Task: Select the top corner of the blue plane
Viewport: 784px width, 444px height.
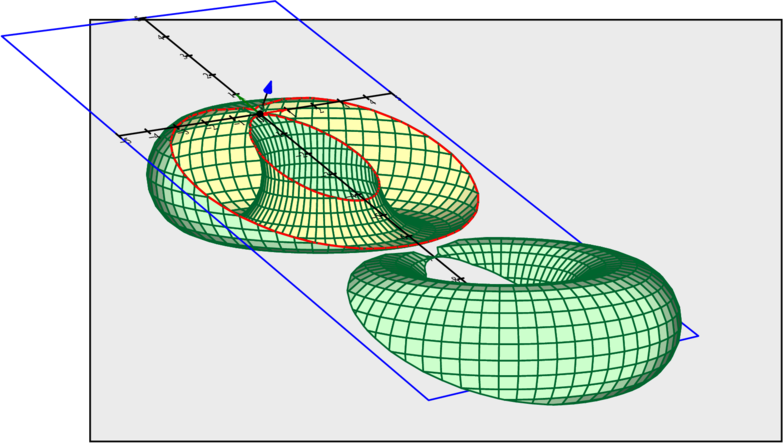Action: [275, 2]
